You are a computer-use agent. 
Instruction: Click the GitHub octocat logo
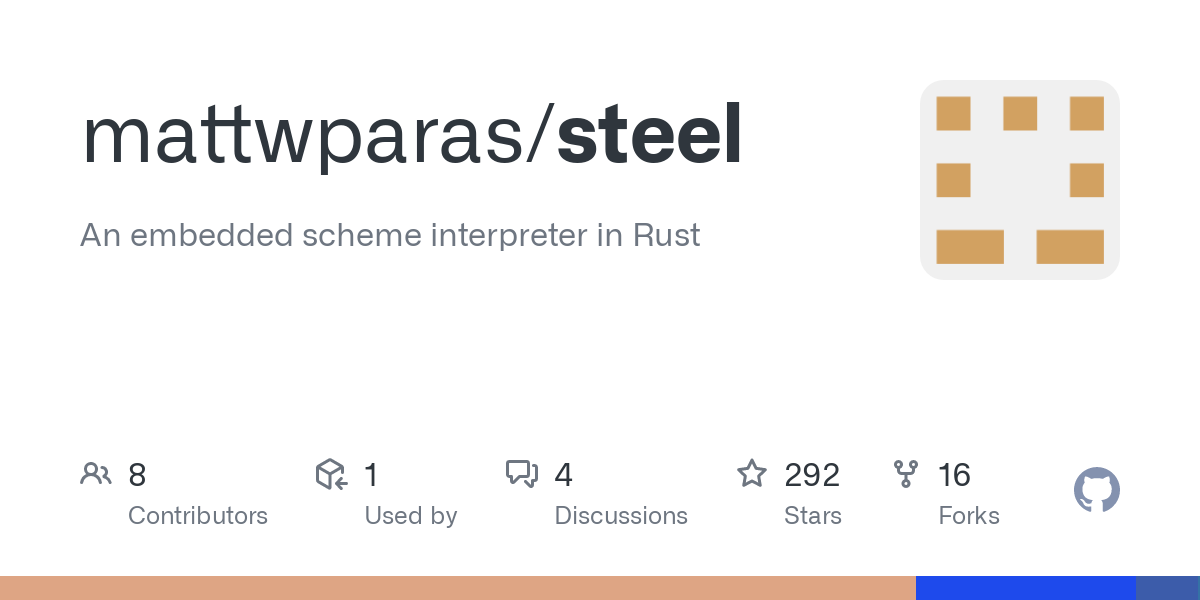(x=1096, y=491)
